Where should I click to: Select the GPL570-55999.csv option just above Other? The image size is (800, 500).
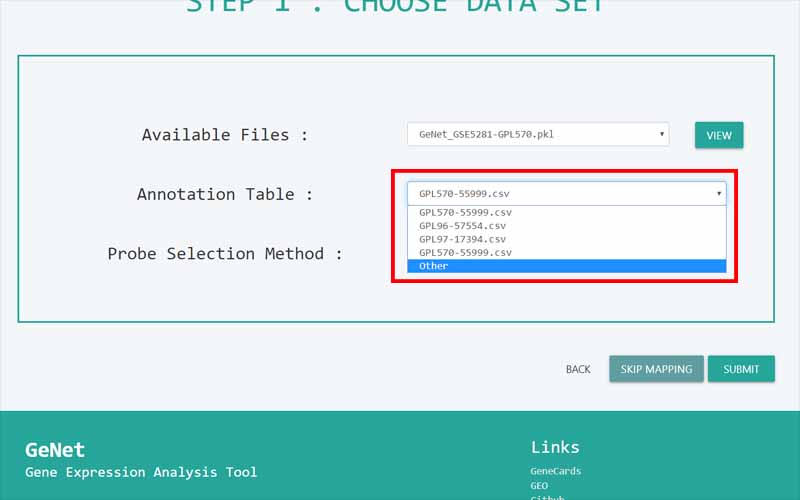point(465,253)
